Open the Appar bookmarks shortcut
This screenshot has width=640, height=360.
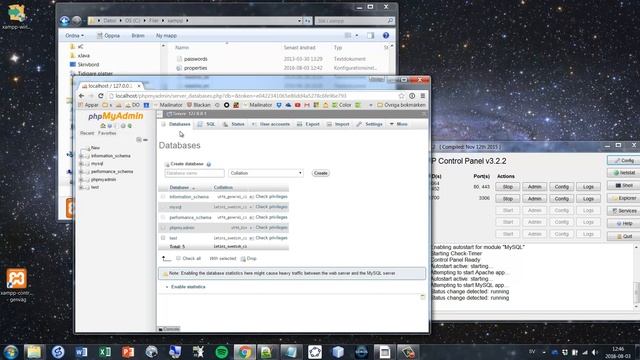pos(88,105)
